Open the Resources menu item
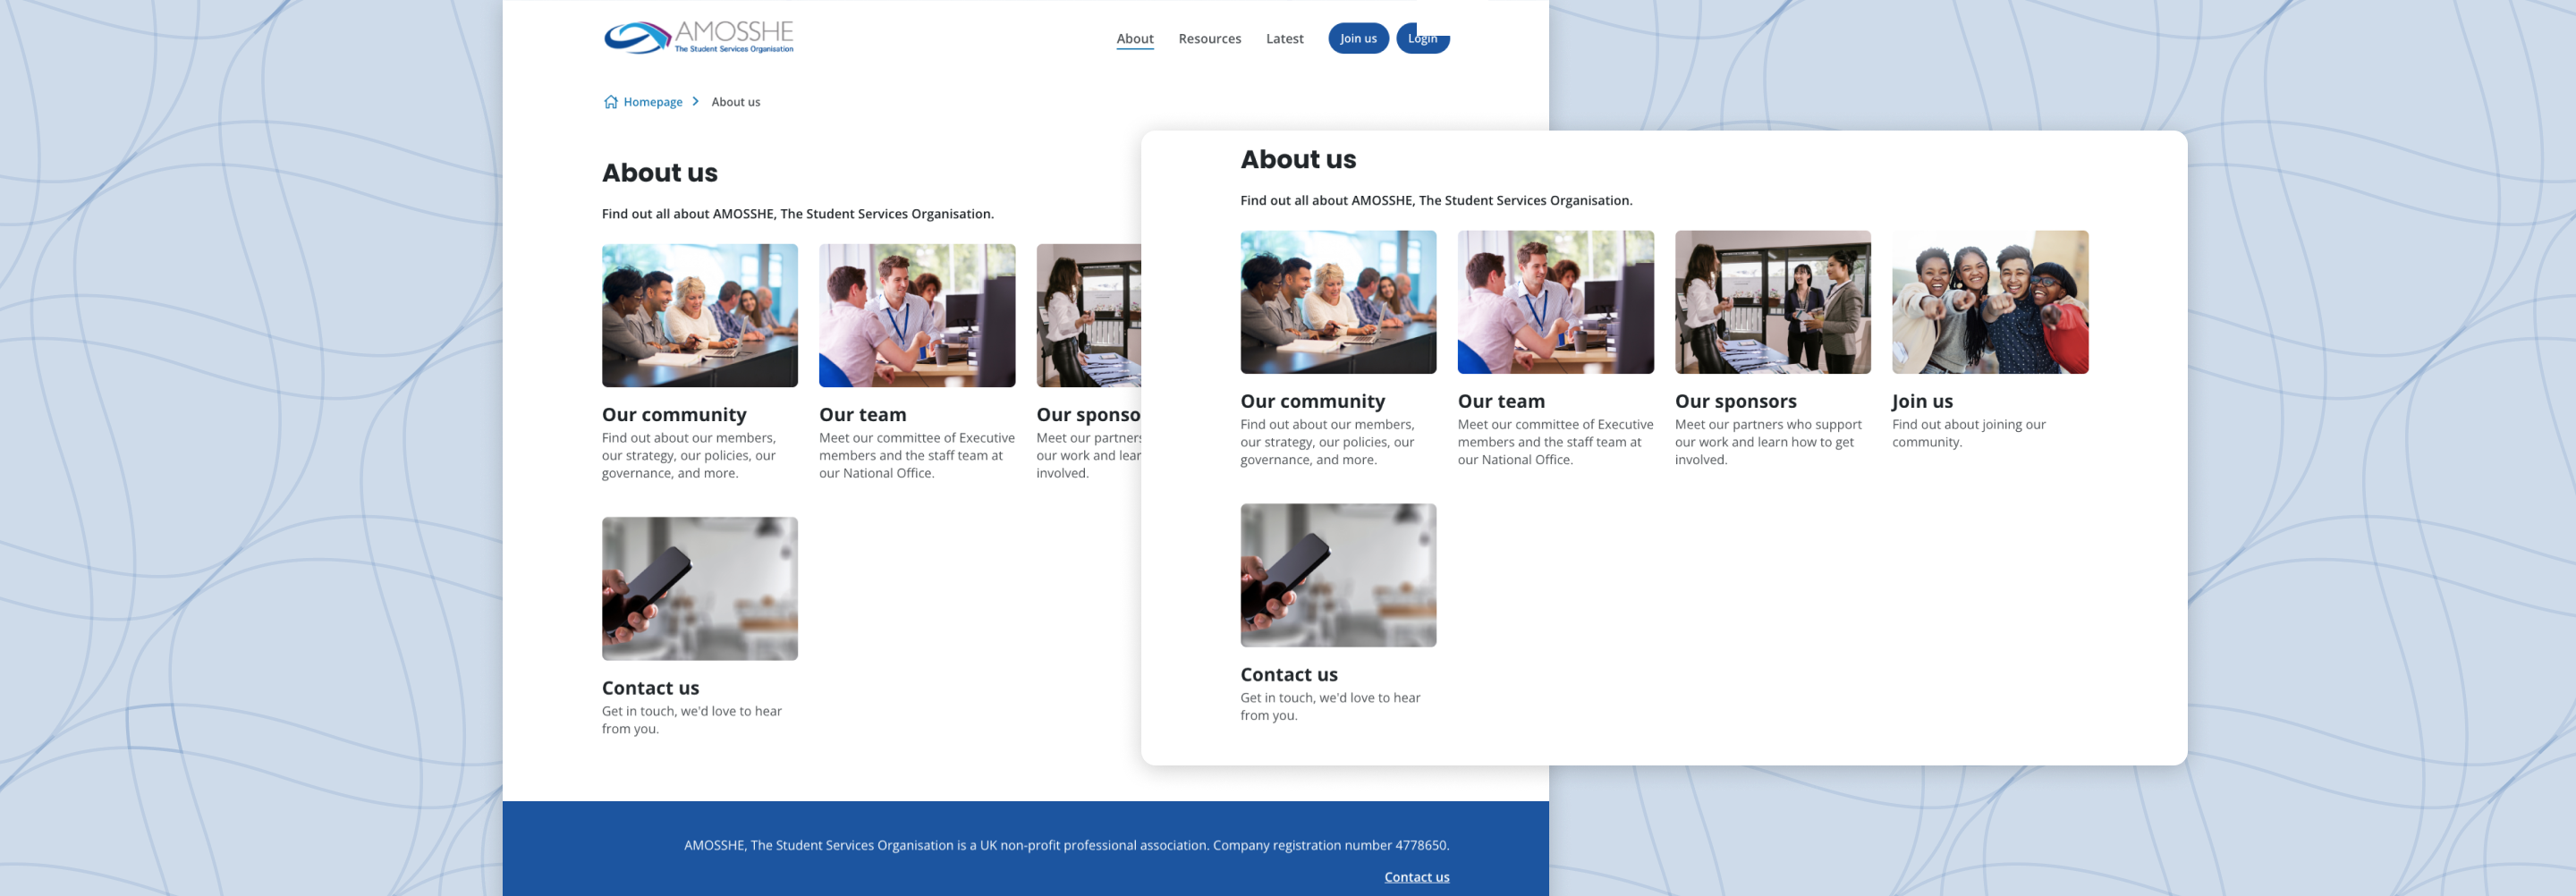2576x896 pixels. 1209,38
